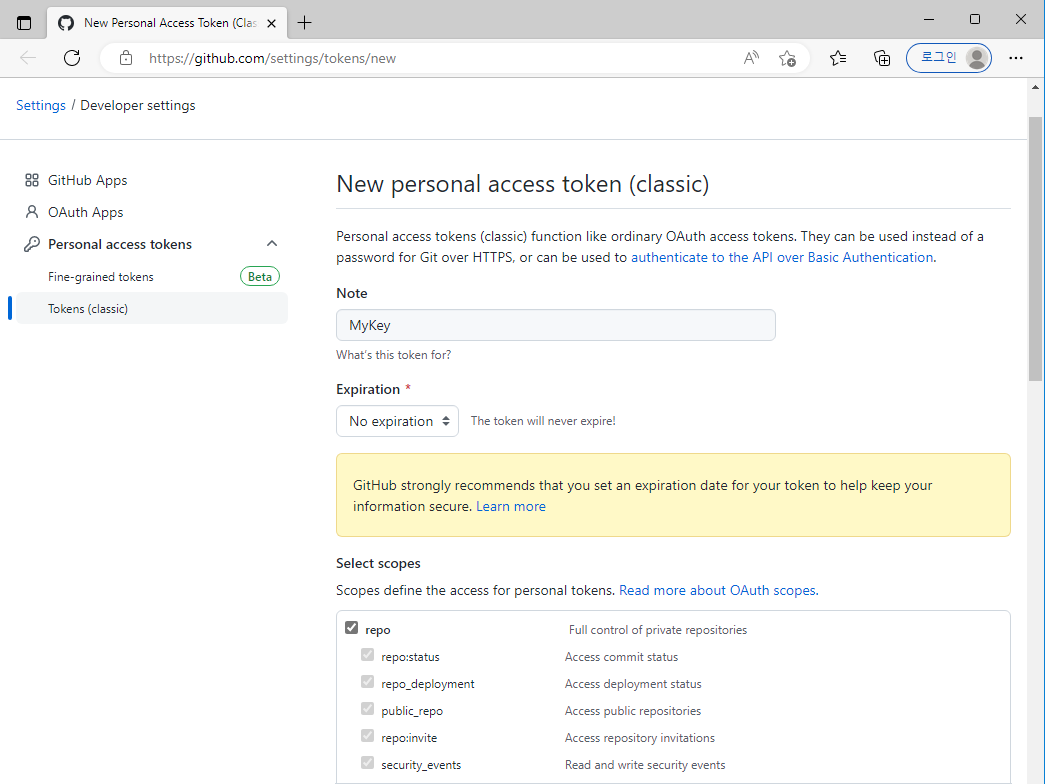Go to Settings breadcrumb link
1045x784 pixels.
point(41,105)
